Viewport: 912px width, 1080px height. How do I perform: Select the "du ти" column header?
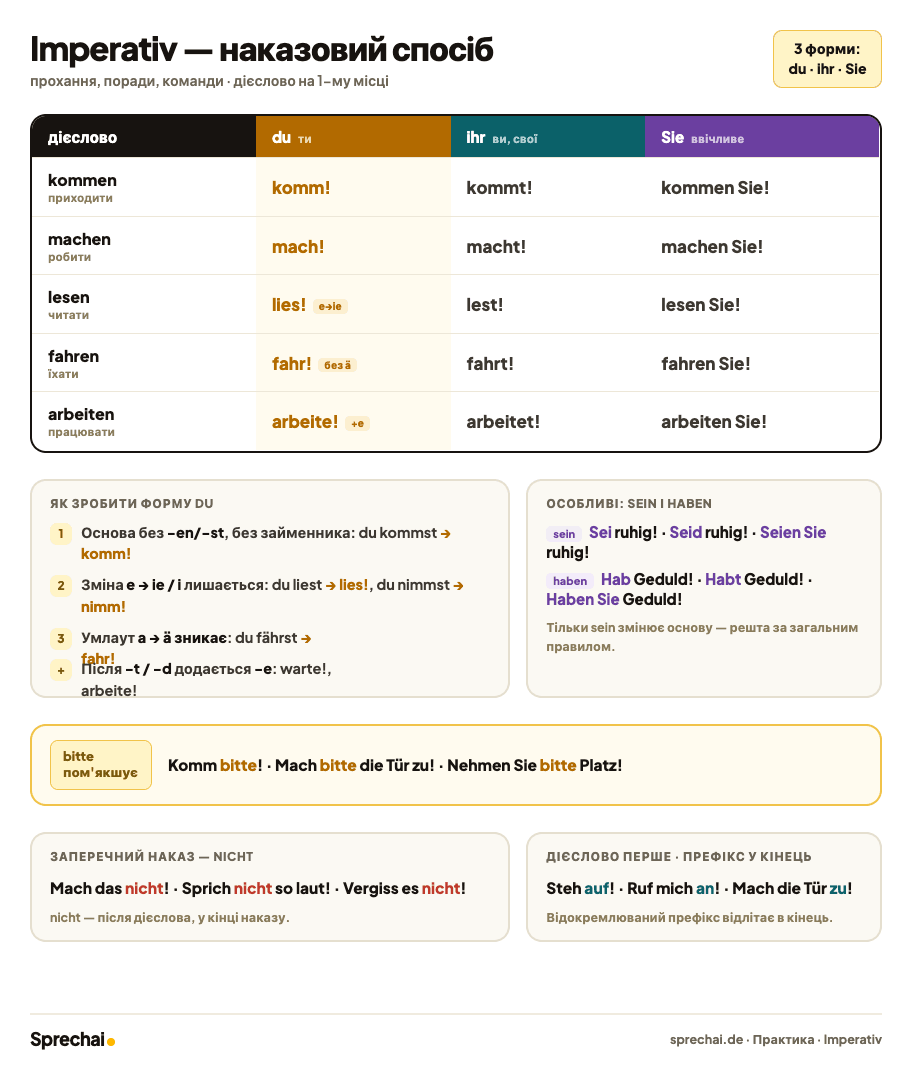353,137
